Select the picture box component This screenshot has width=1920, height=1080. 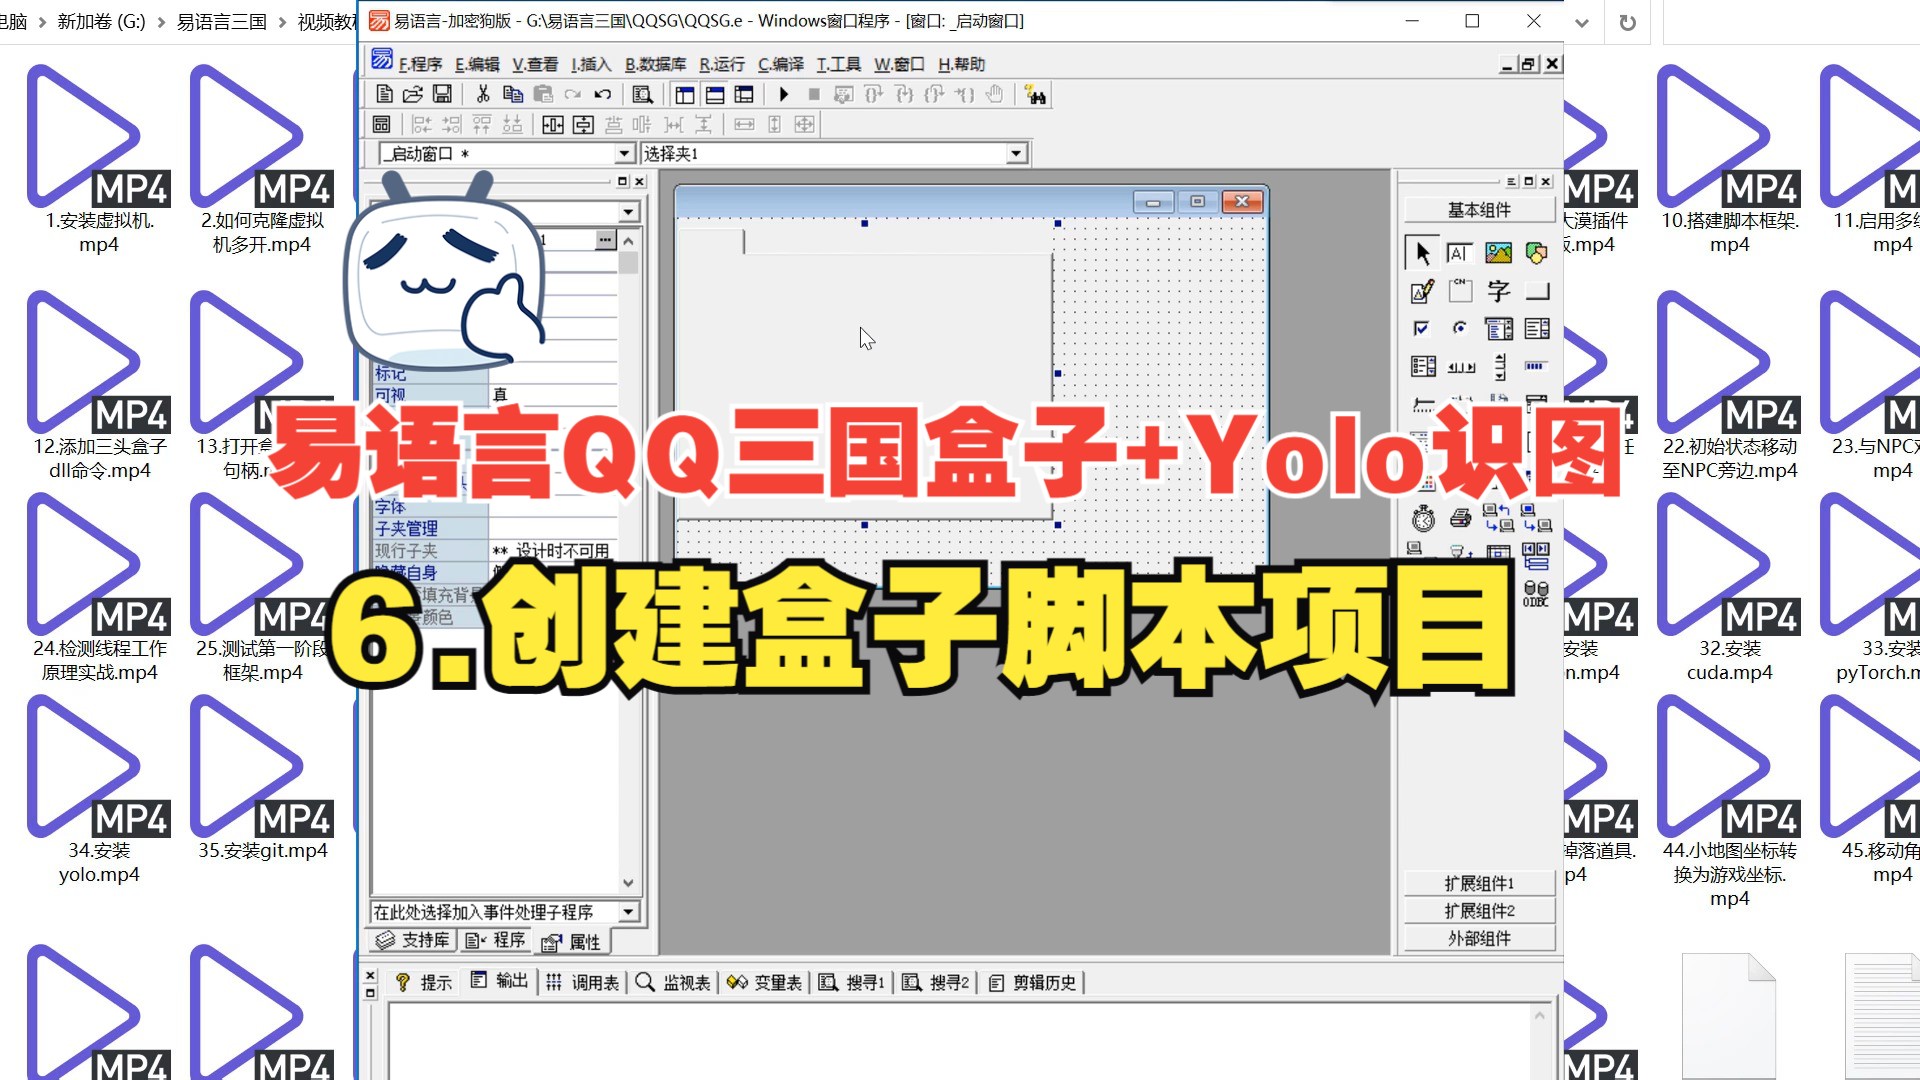[x=1498, y=253]
